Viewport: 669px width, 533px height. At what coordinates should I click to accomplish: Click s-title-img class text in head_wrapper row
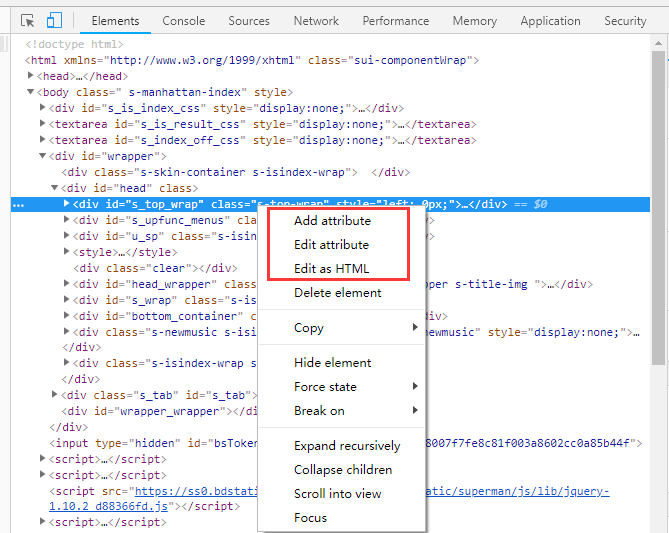point(491,284)
